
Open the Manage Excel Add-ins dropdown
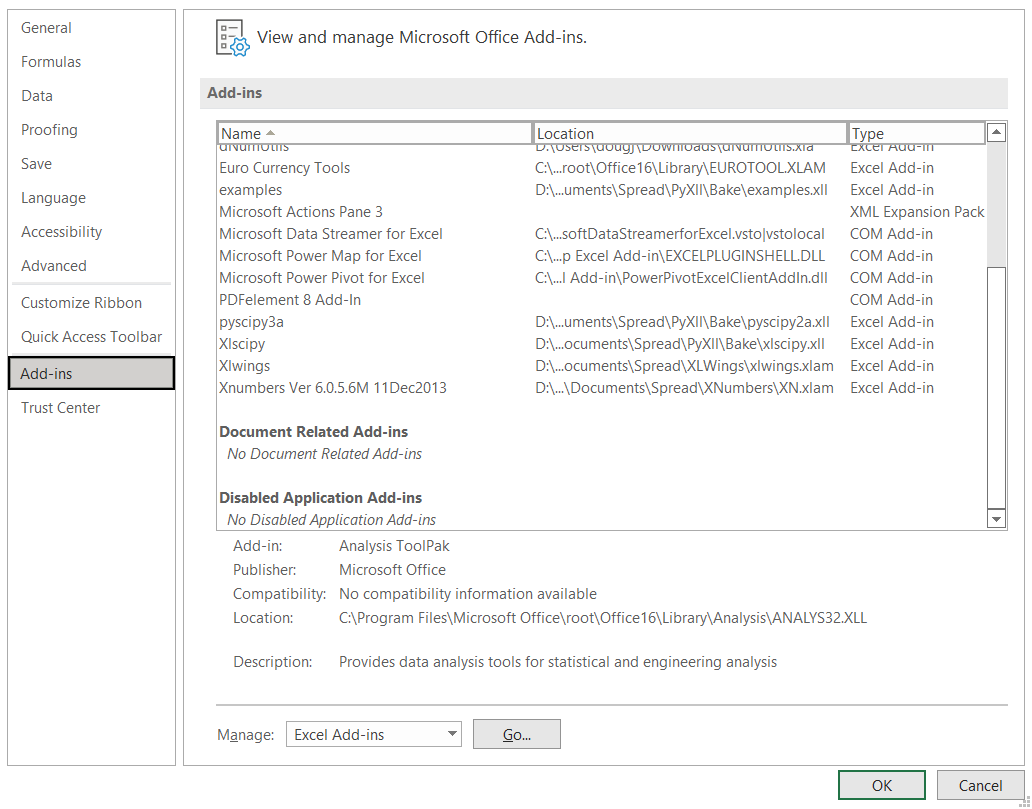click(373, 734)
